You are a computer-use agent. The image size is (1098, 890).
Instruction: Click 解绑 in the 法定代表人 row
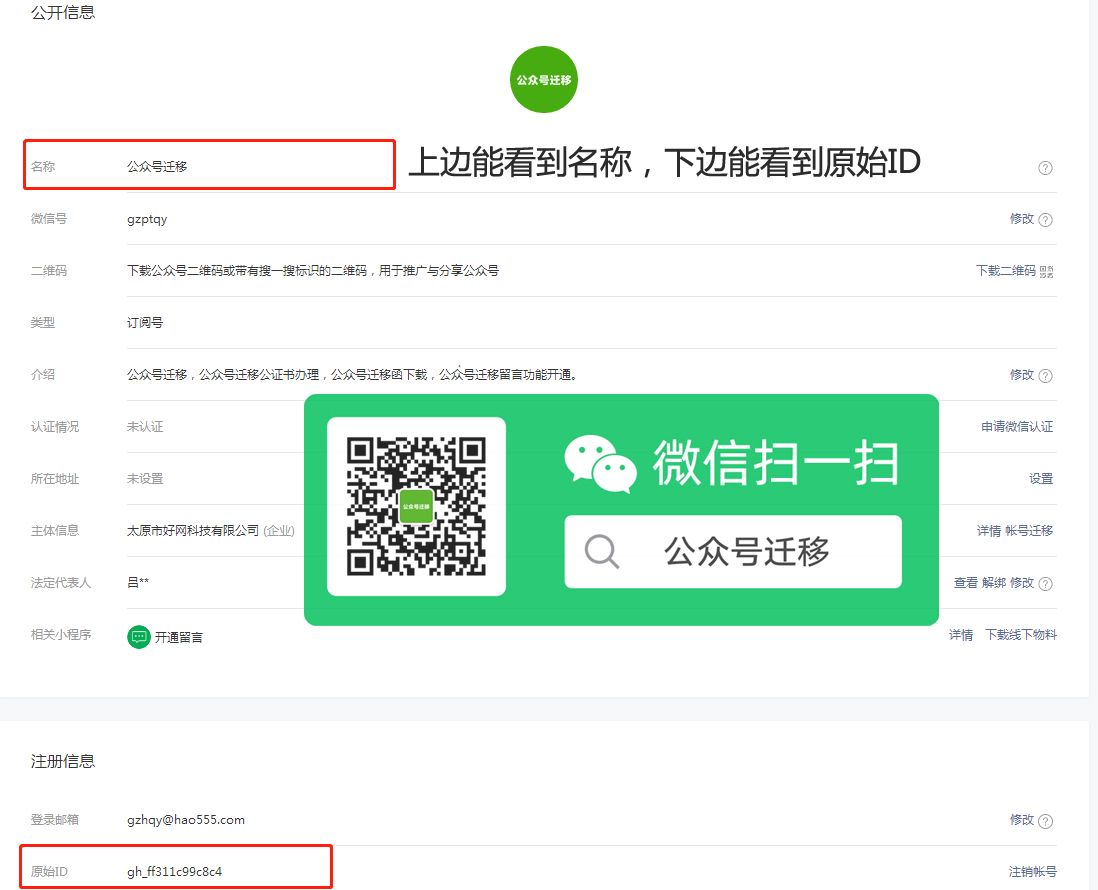(994, 583)
